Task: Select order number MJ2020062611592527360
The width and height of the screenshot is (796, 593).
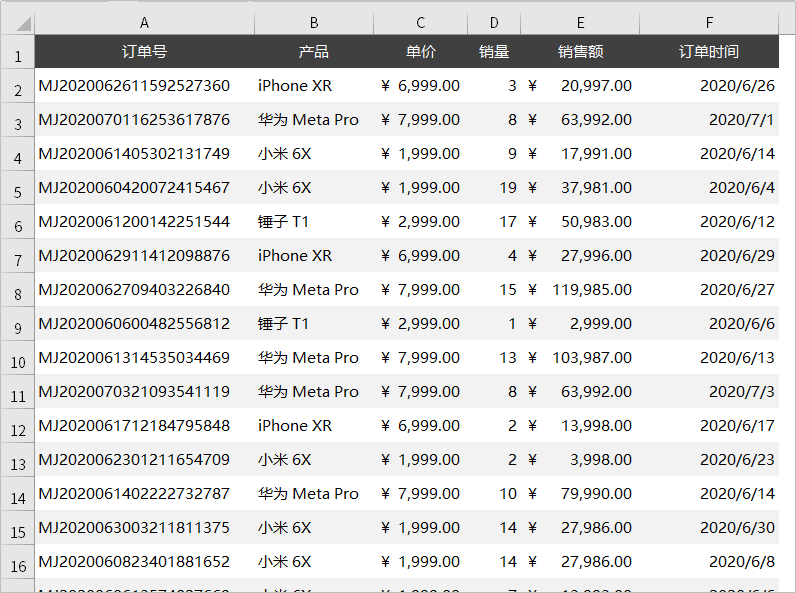Action: [x=134, y=86]
